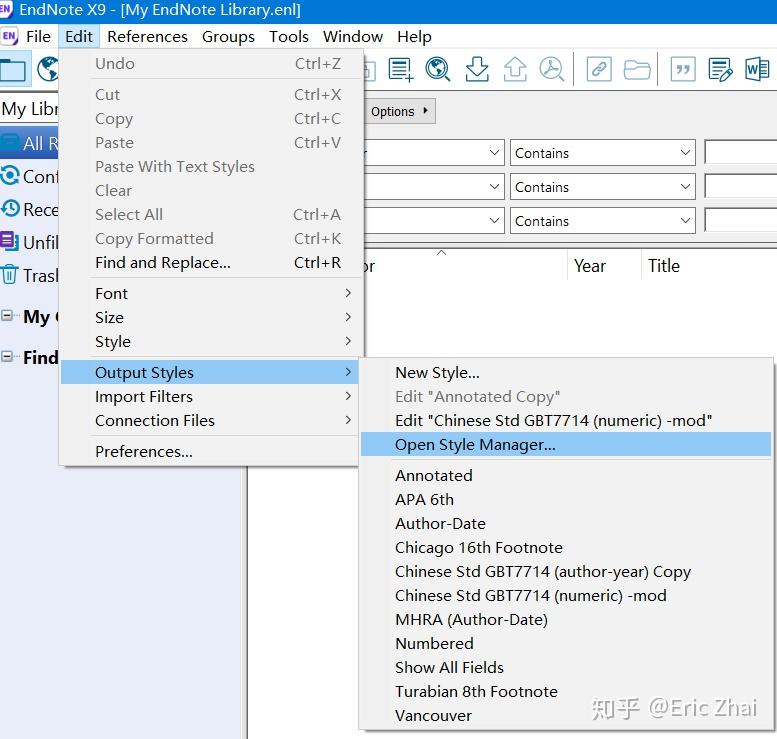Click the Find Full Text PDF icon
Image resolution: width=777 pixels, height=739 pixels.
(552, 69)
